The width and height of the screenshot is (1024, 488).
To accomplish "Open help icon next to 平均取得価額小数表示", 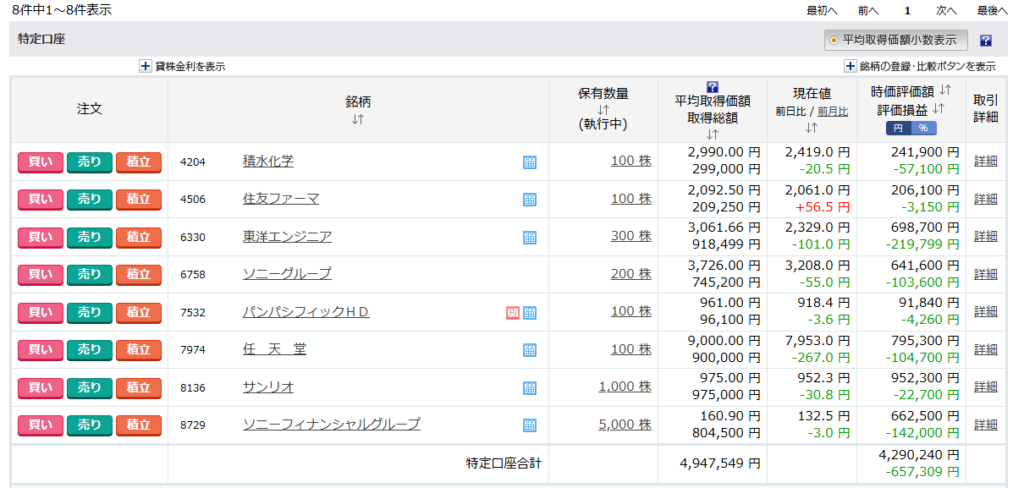I will click(985, 41).
